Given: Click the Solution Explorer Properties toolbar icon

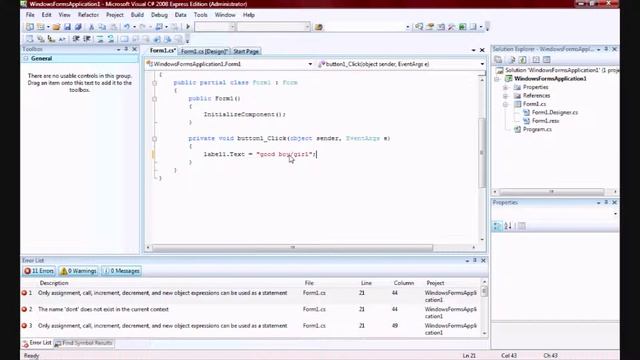Looking at the screenshot, I should (x=498, y=60).
